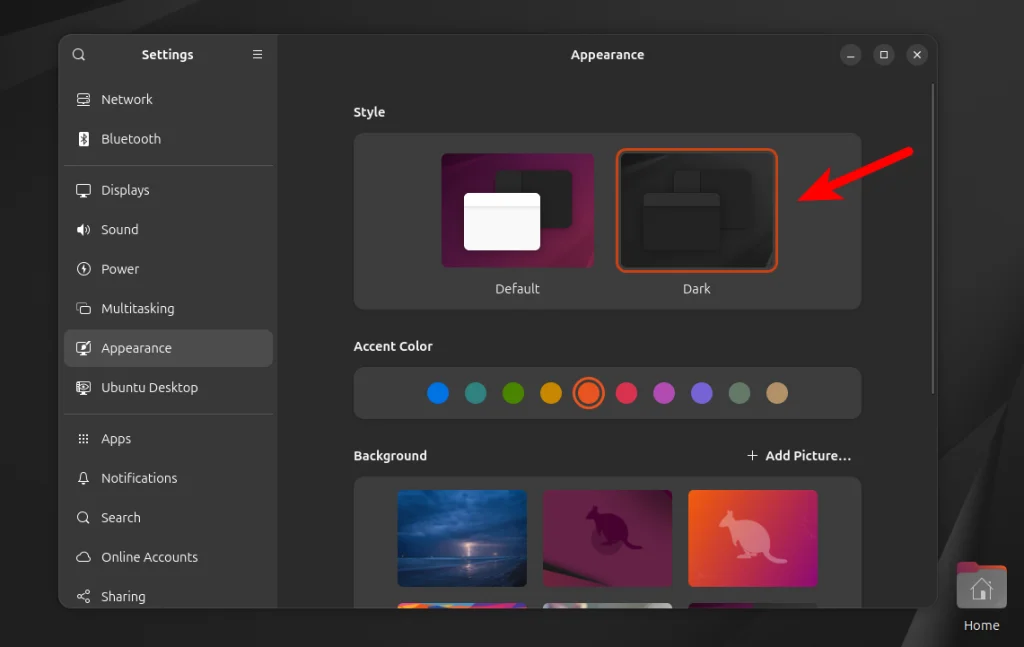The width and height of the screenshot is (1024, 647).
Task: Click the Add Picture button
Action: tap(799, 455)
